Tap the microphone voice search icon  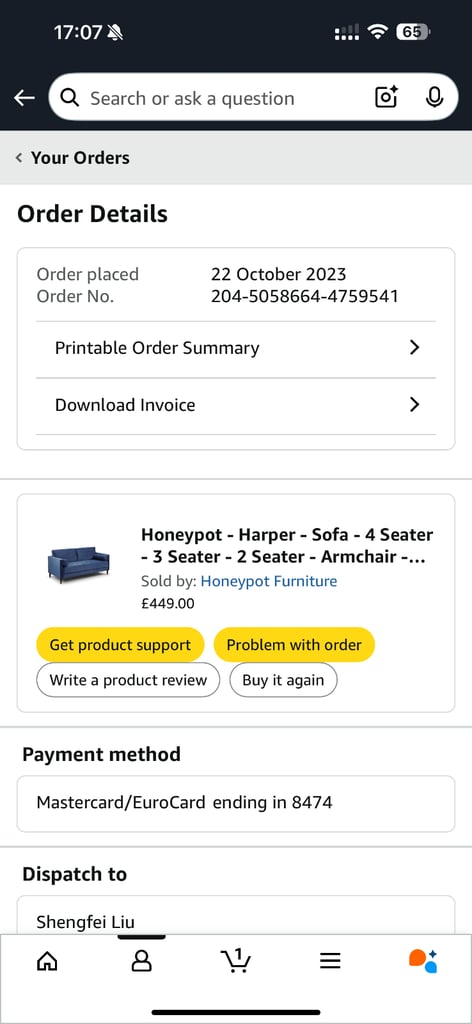tap(434, 97)
